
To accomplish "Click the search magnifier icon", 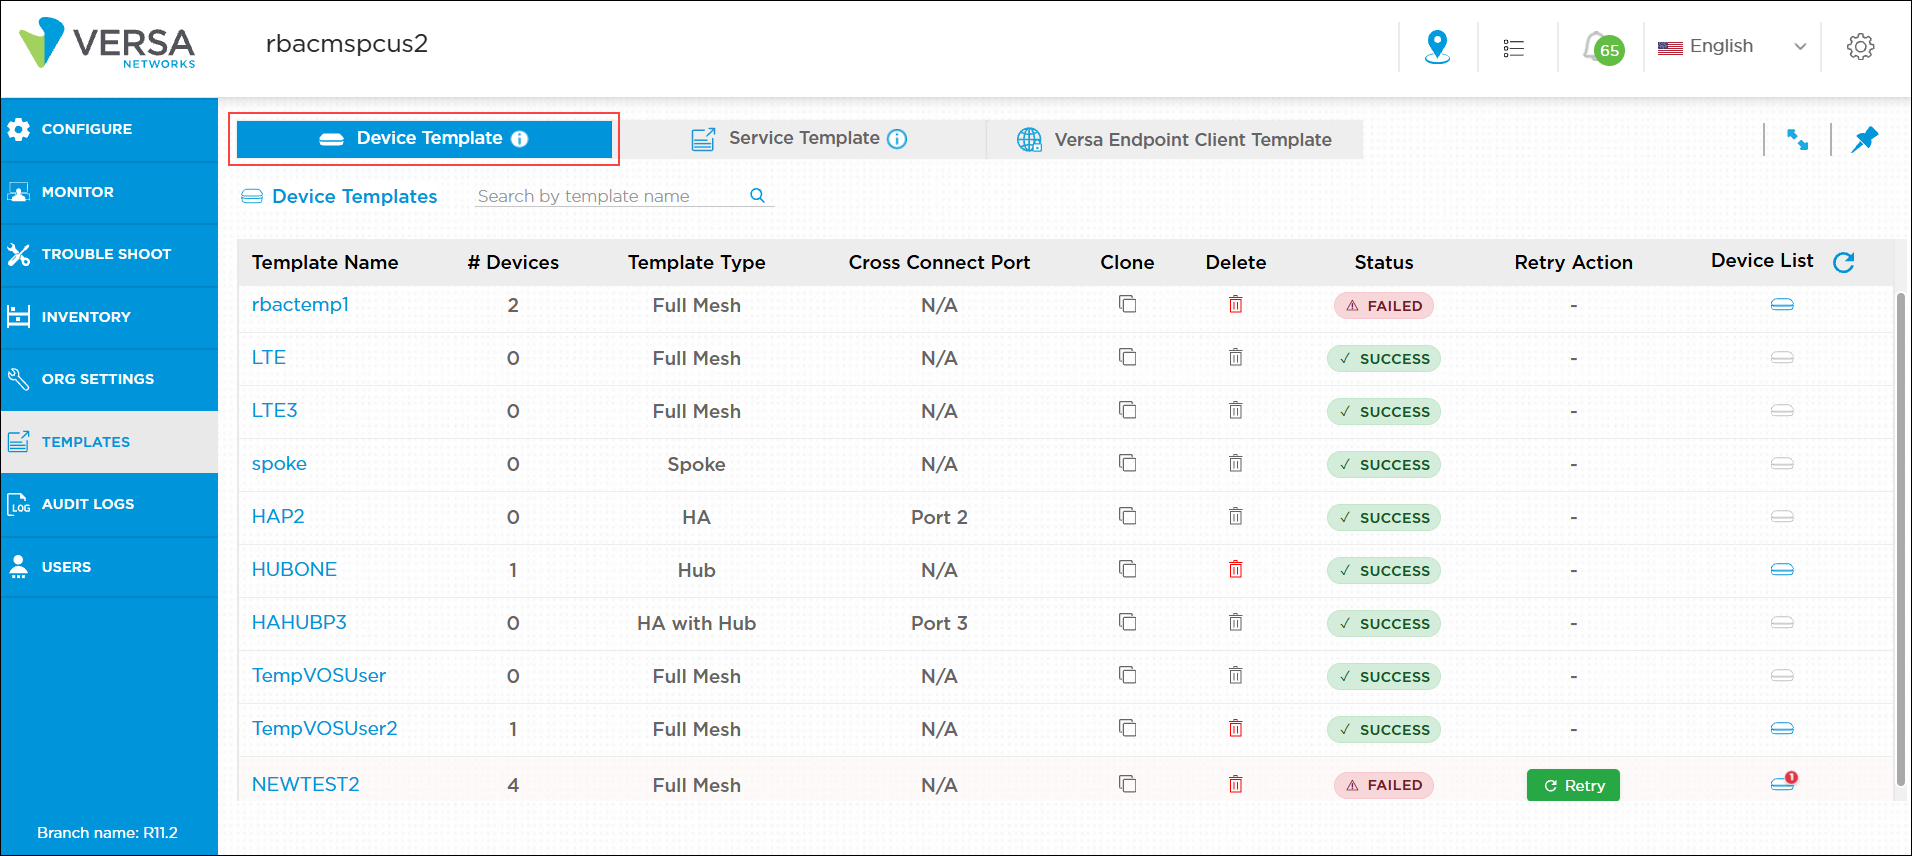I will tap(757, 196).
